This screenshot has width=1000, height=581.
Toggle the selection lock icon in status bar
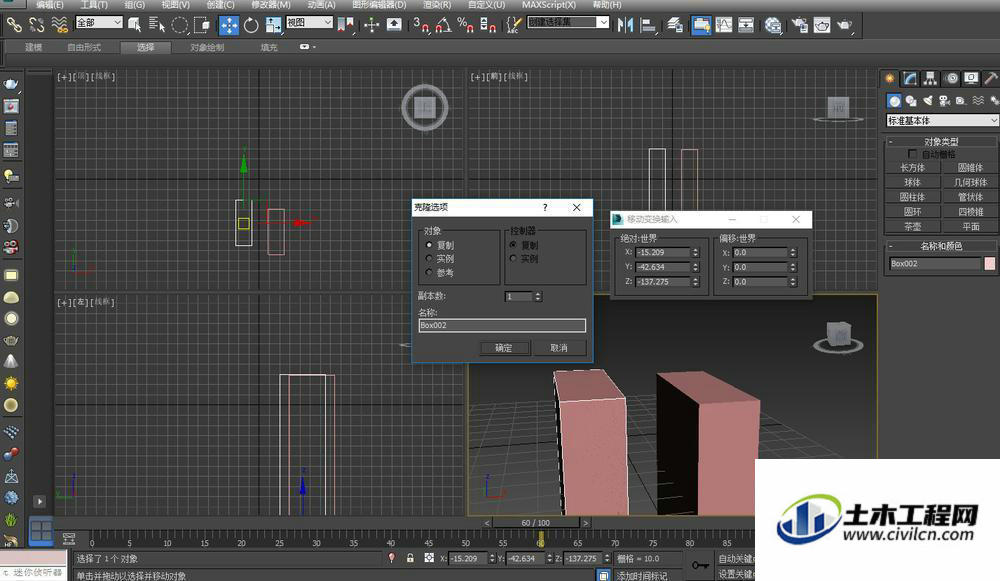click(410, 558)
